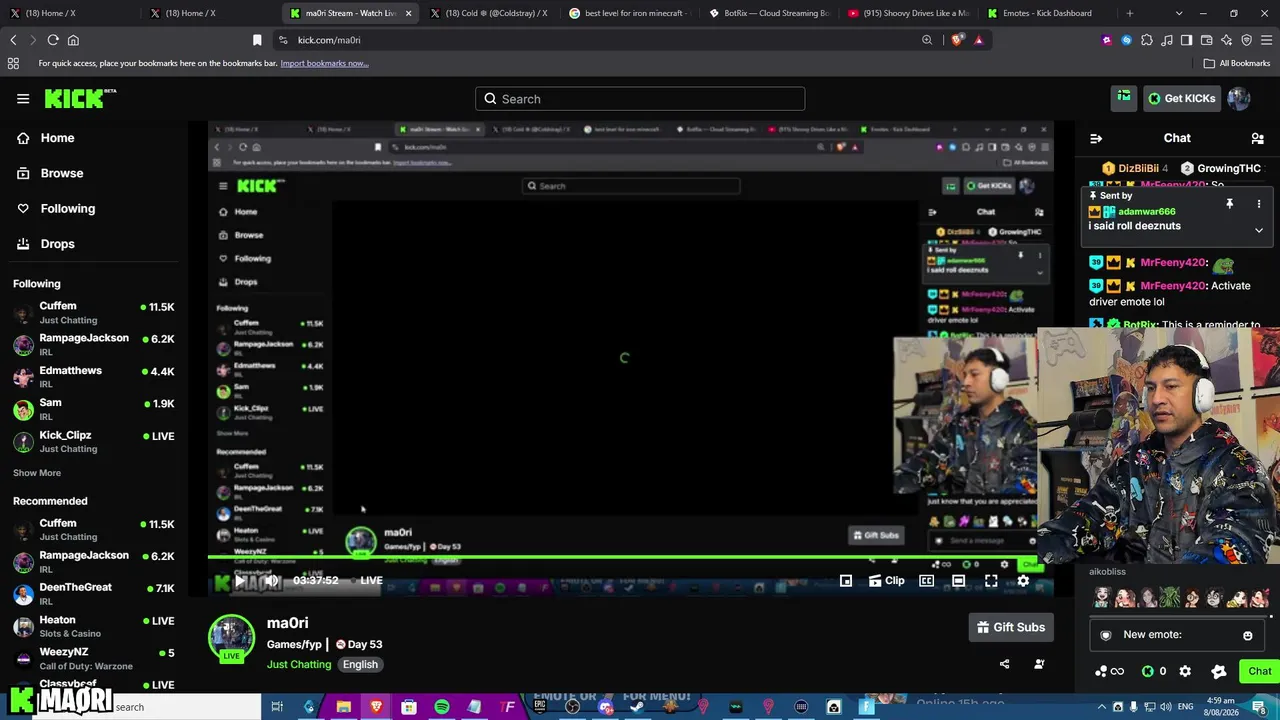This screenshot has width=1280, height=720.
Task: Reload the current page
Action: 53,40
